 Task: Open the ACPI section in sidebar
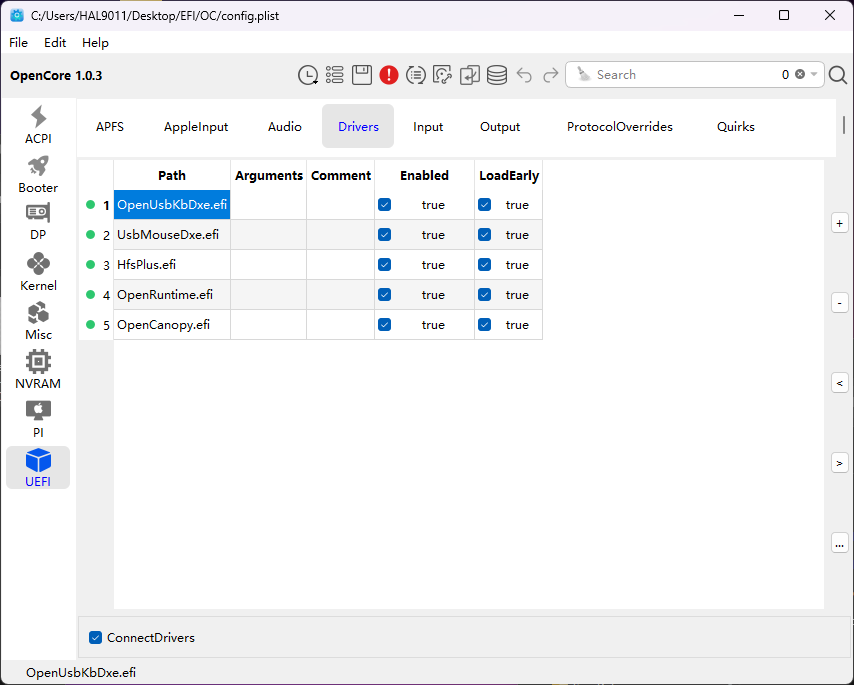[38, 124]
